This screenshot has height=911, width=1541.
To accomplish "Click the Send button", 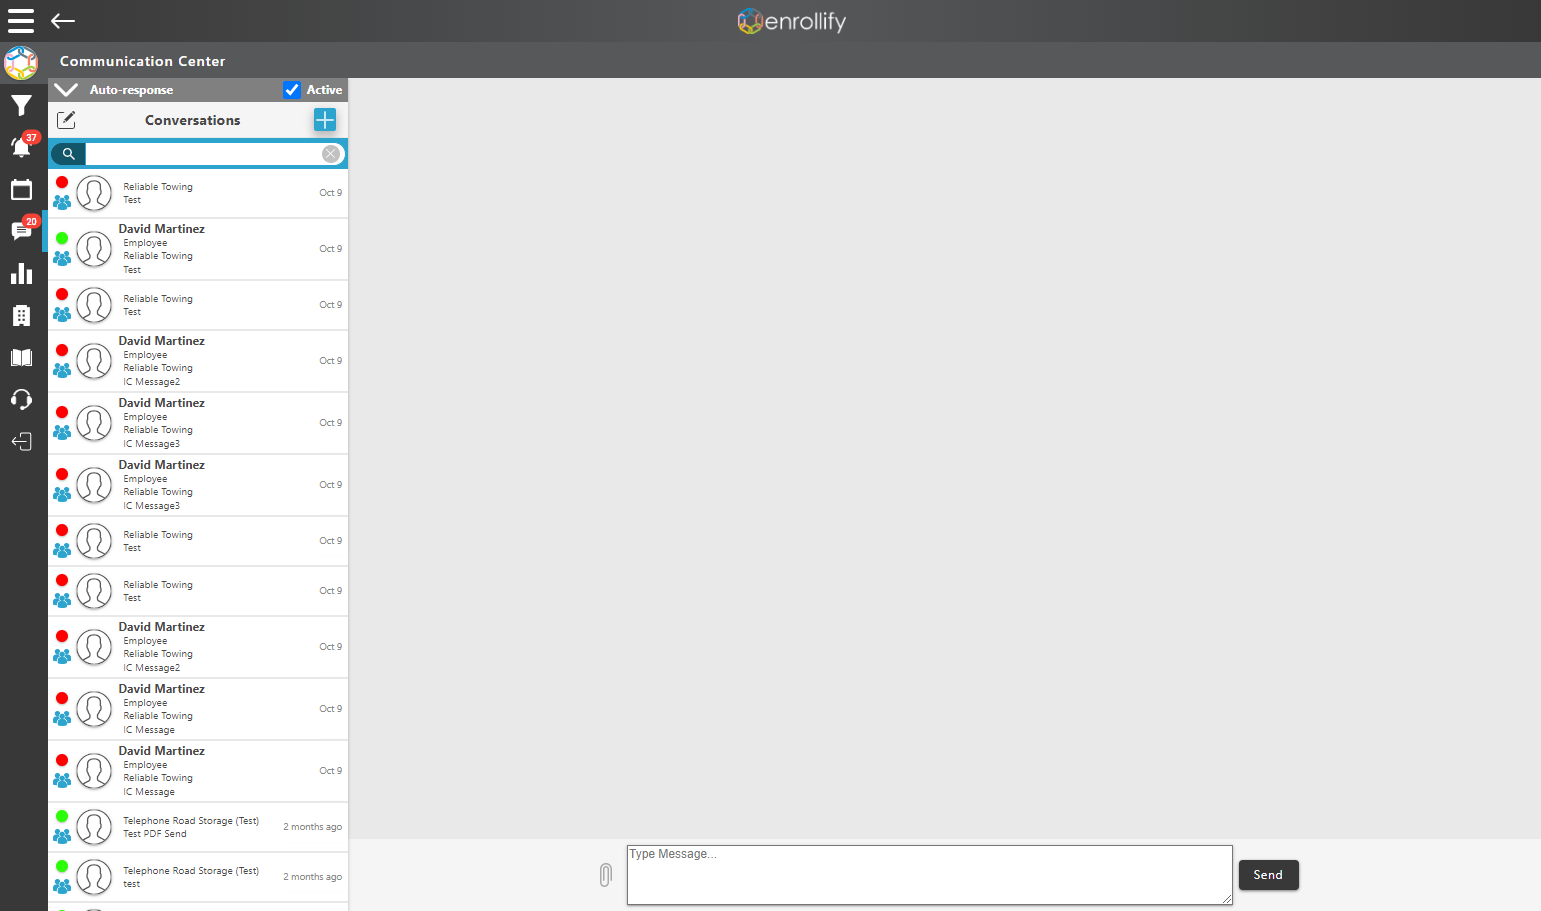I will pos(1268,875).
